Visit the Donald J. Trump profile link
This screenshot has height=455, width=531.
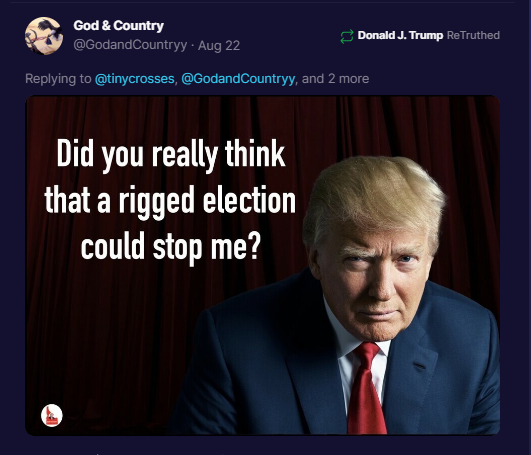pos(400,35)
